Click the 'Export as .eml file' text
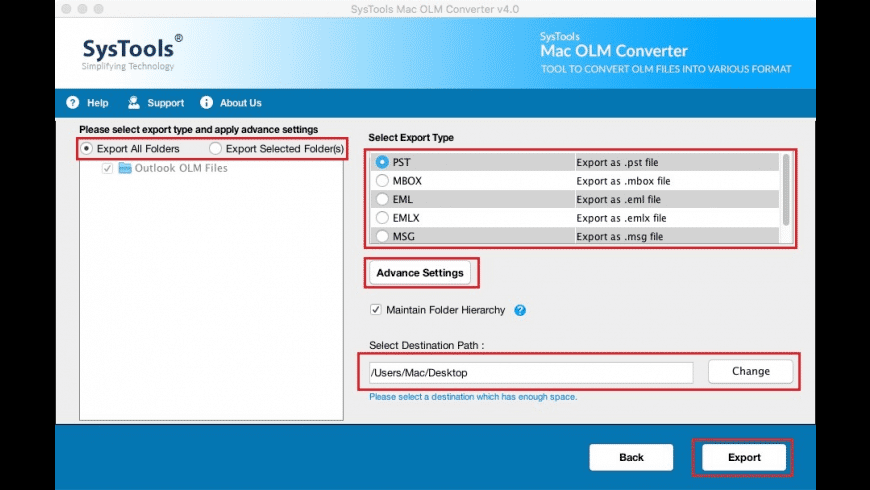 point(618,199)
